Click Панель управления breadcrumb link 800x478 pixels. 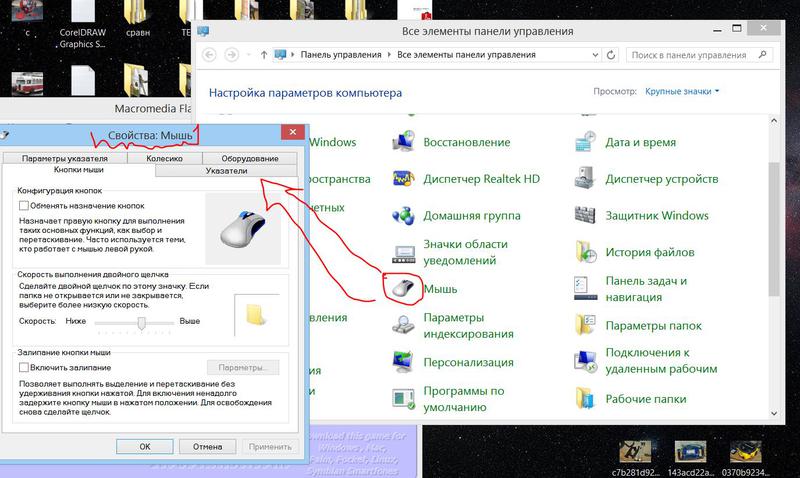pyautogui.click(x=341, y=55)
